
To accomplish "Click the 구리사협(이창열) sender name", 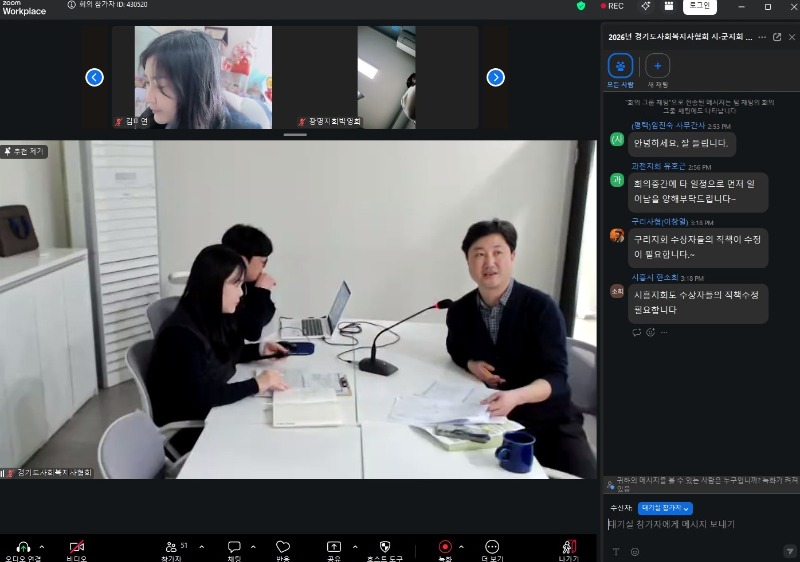I will pyautogui.click(x=660, y=222).
